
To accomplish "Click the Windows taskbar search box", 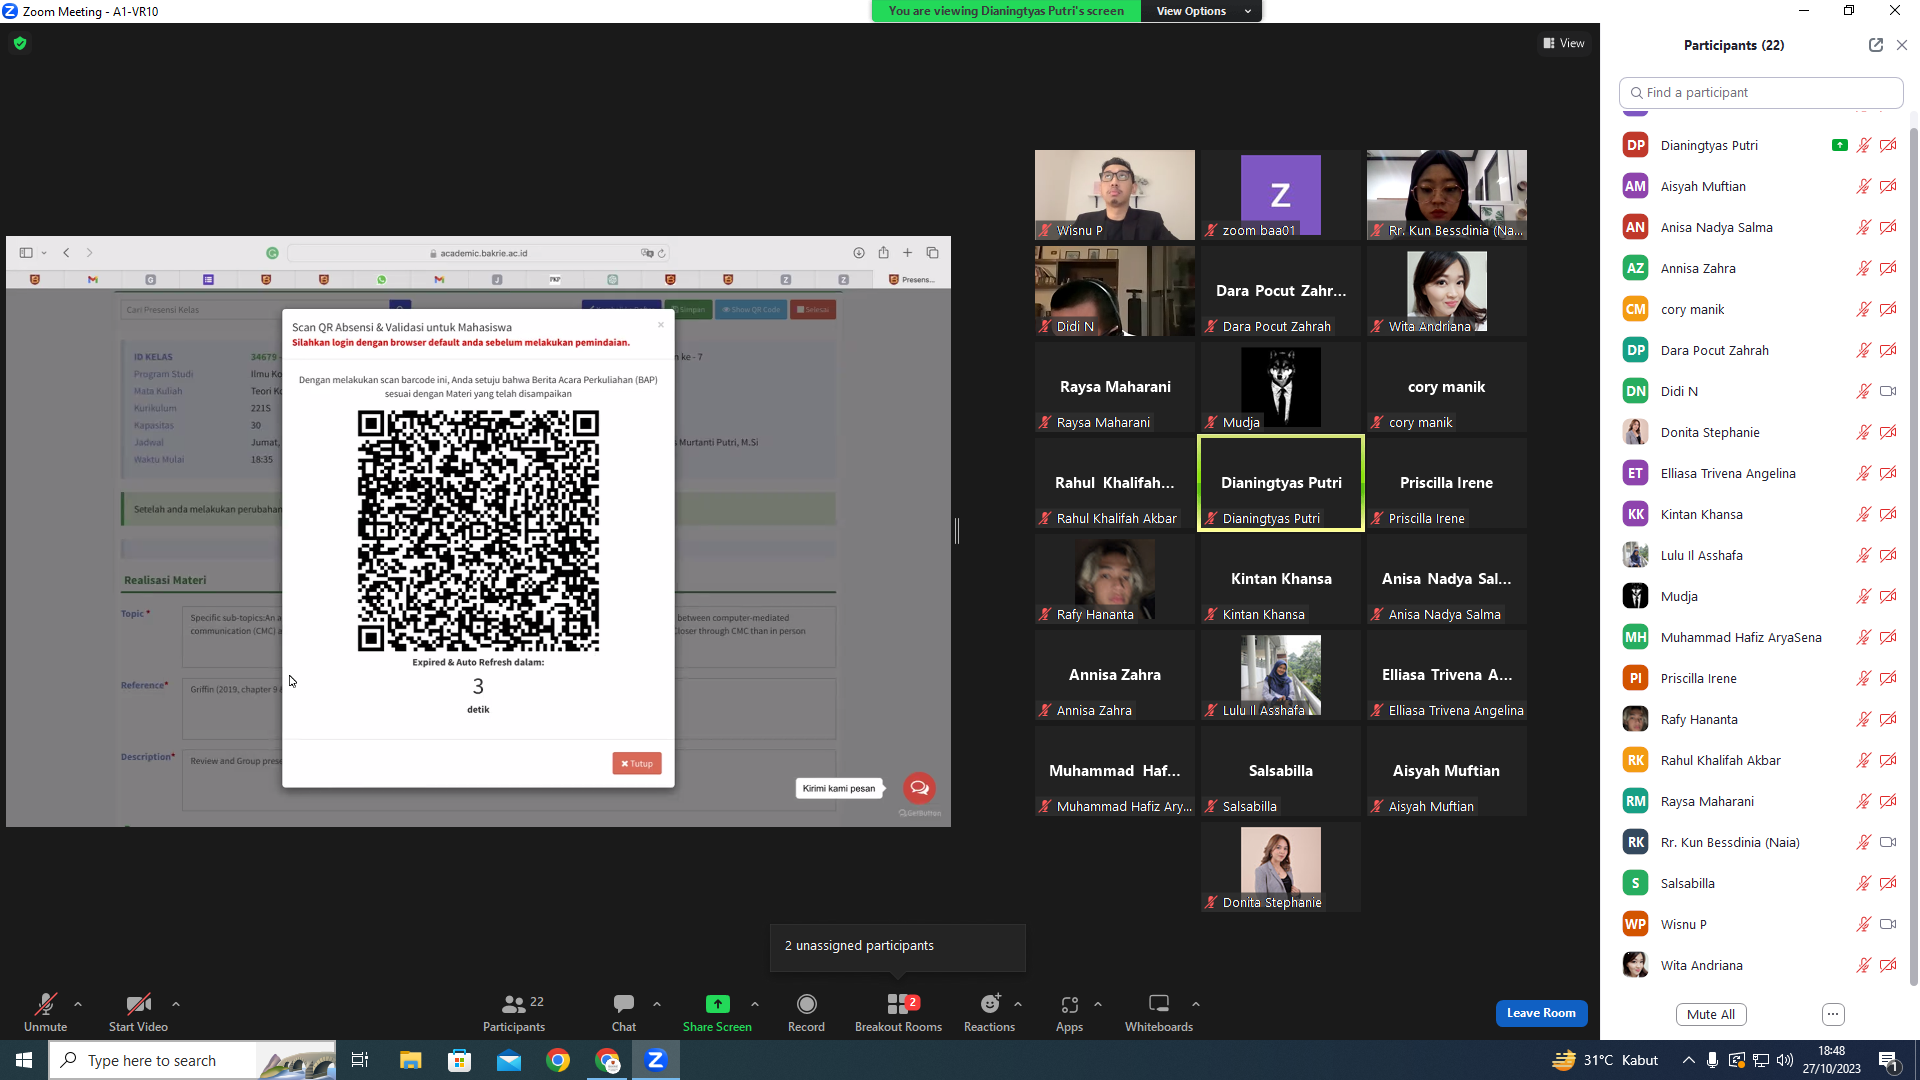I will 192,1060.
